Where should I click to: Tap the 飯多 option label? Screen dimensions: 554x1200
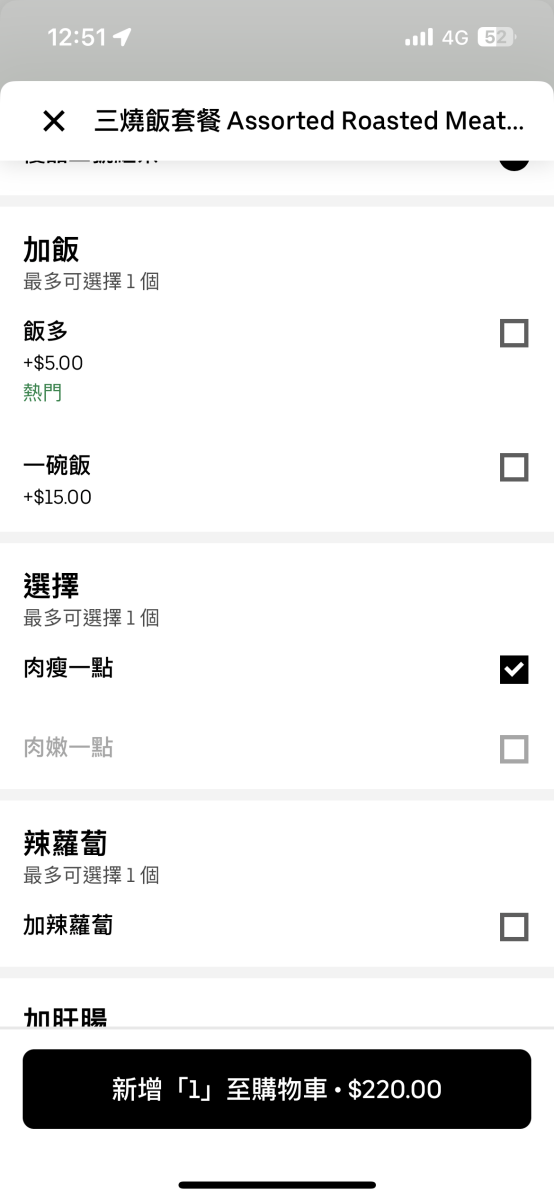[46, 332]
